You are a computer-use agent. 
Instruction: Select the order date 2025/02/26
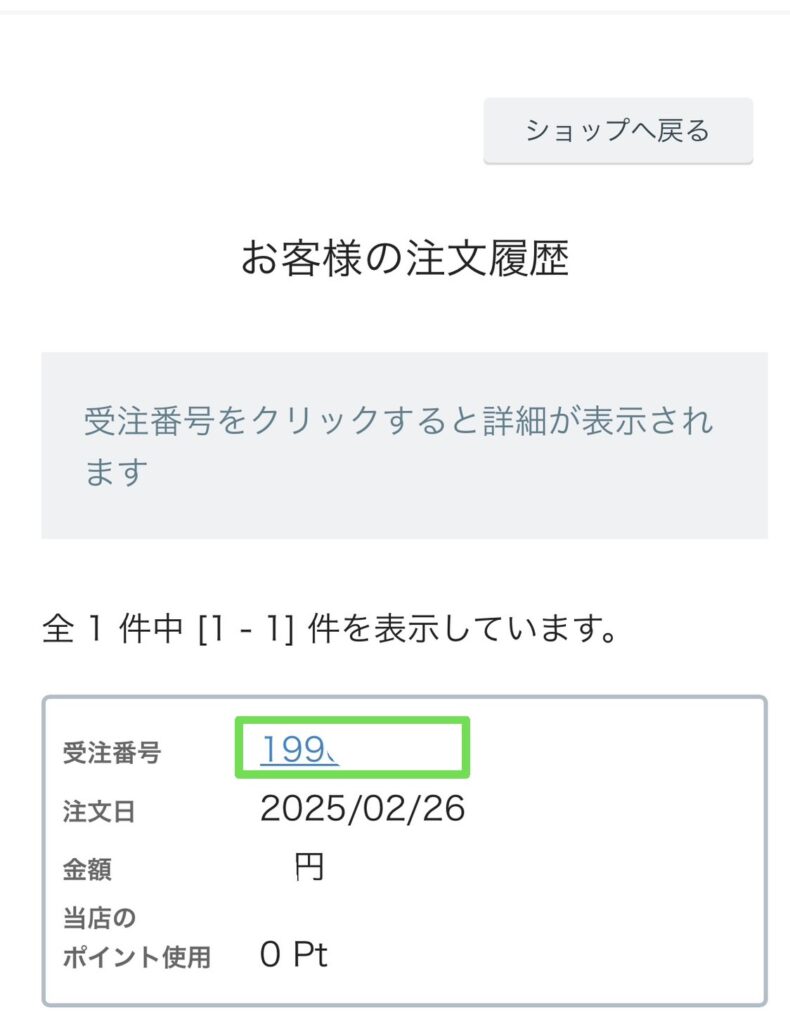click(362, 809)
